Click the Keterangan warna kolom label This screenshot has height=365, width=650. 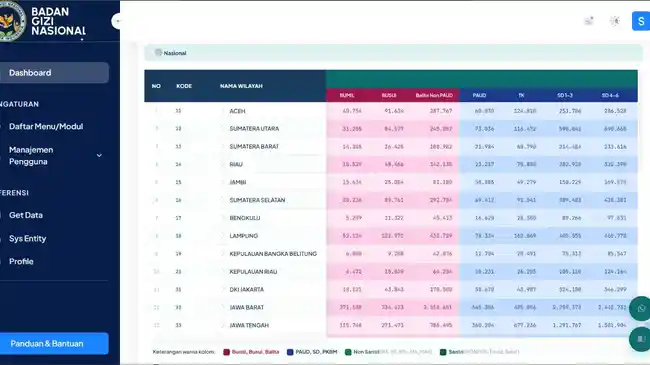(184, 352)
